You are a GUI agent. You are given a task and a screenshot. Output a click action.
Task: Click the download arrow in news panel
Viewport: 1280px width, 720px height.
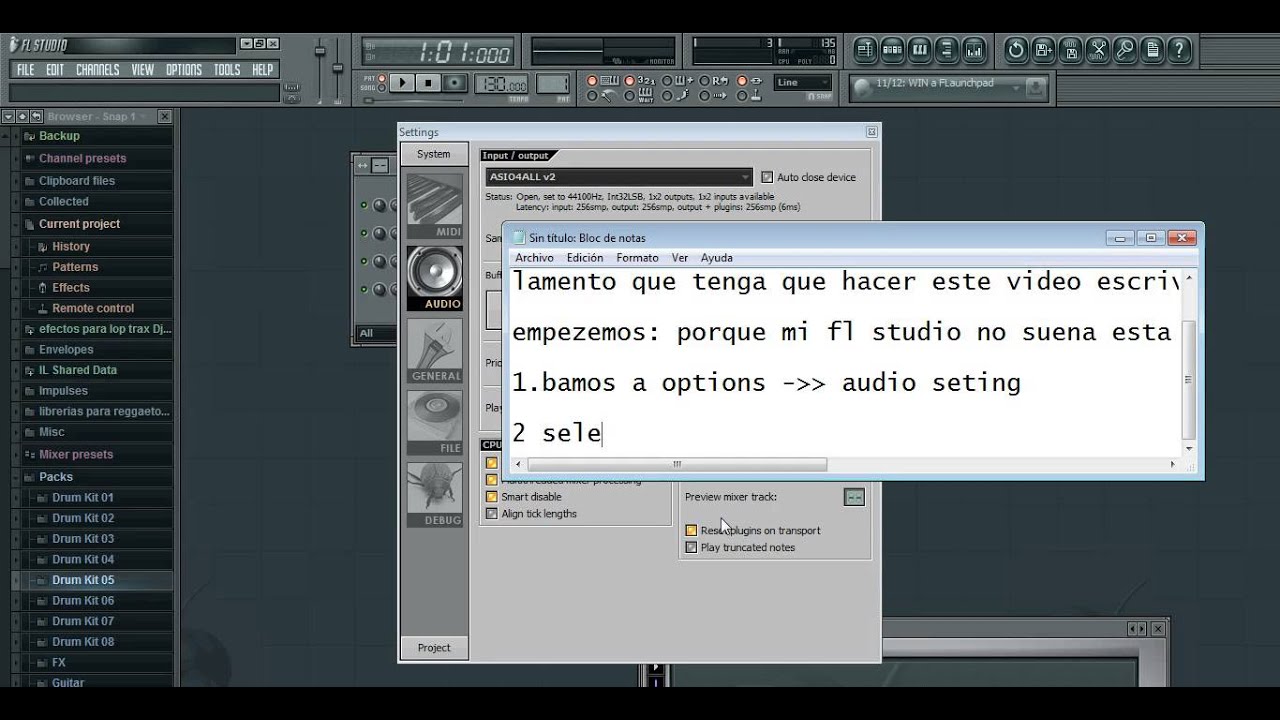[1035, 88]
